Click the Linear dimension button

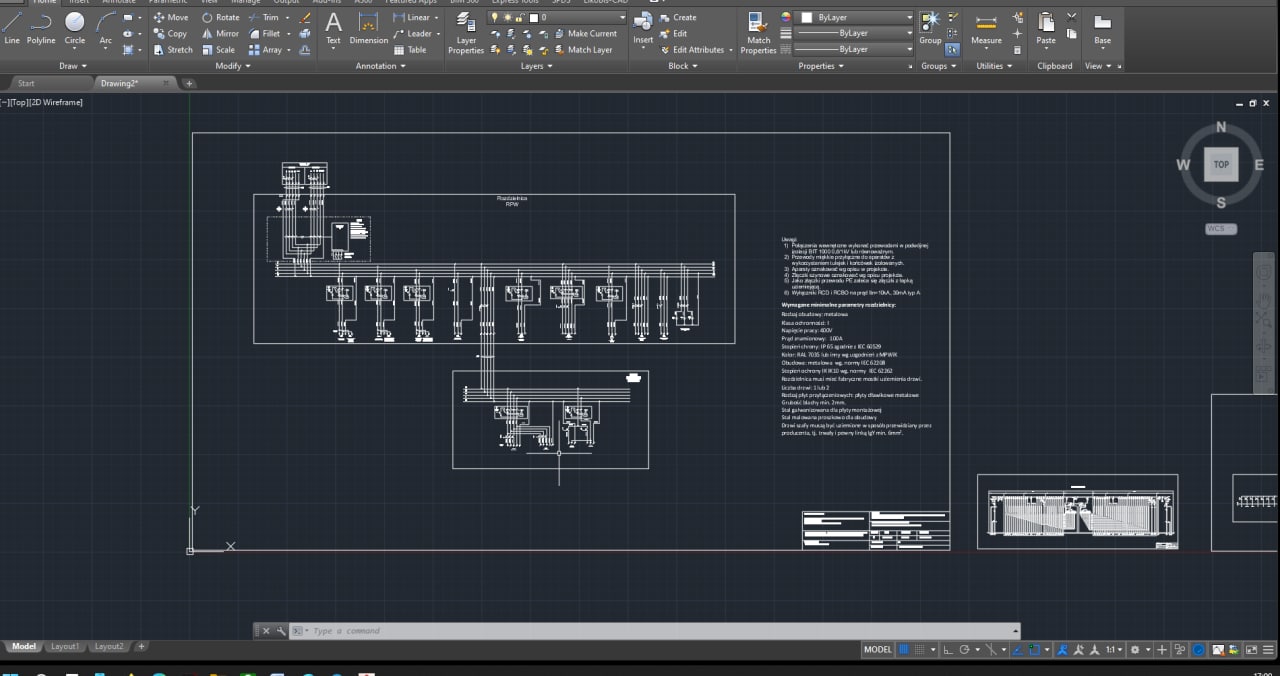412,17
